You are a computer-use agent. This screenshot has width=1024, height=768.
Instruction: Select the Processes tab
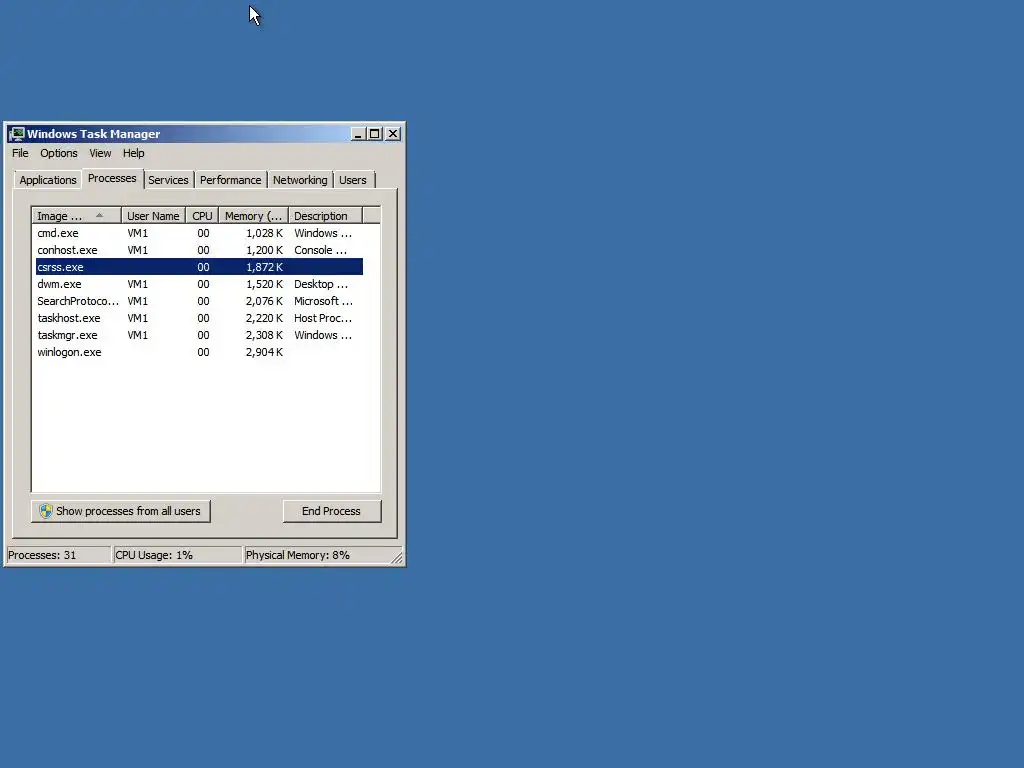tap(112, 178)
